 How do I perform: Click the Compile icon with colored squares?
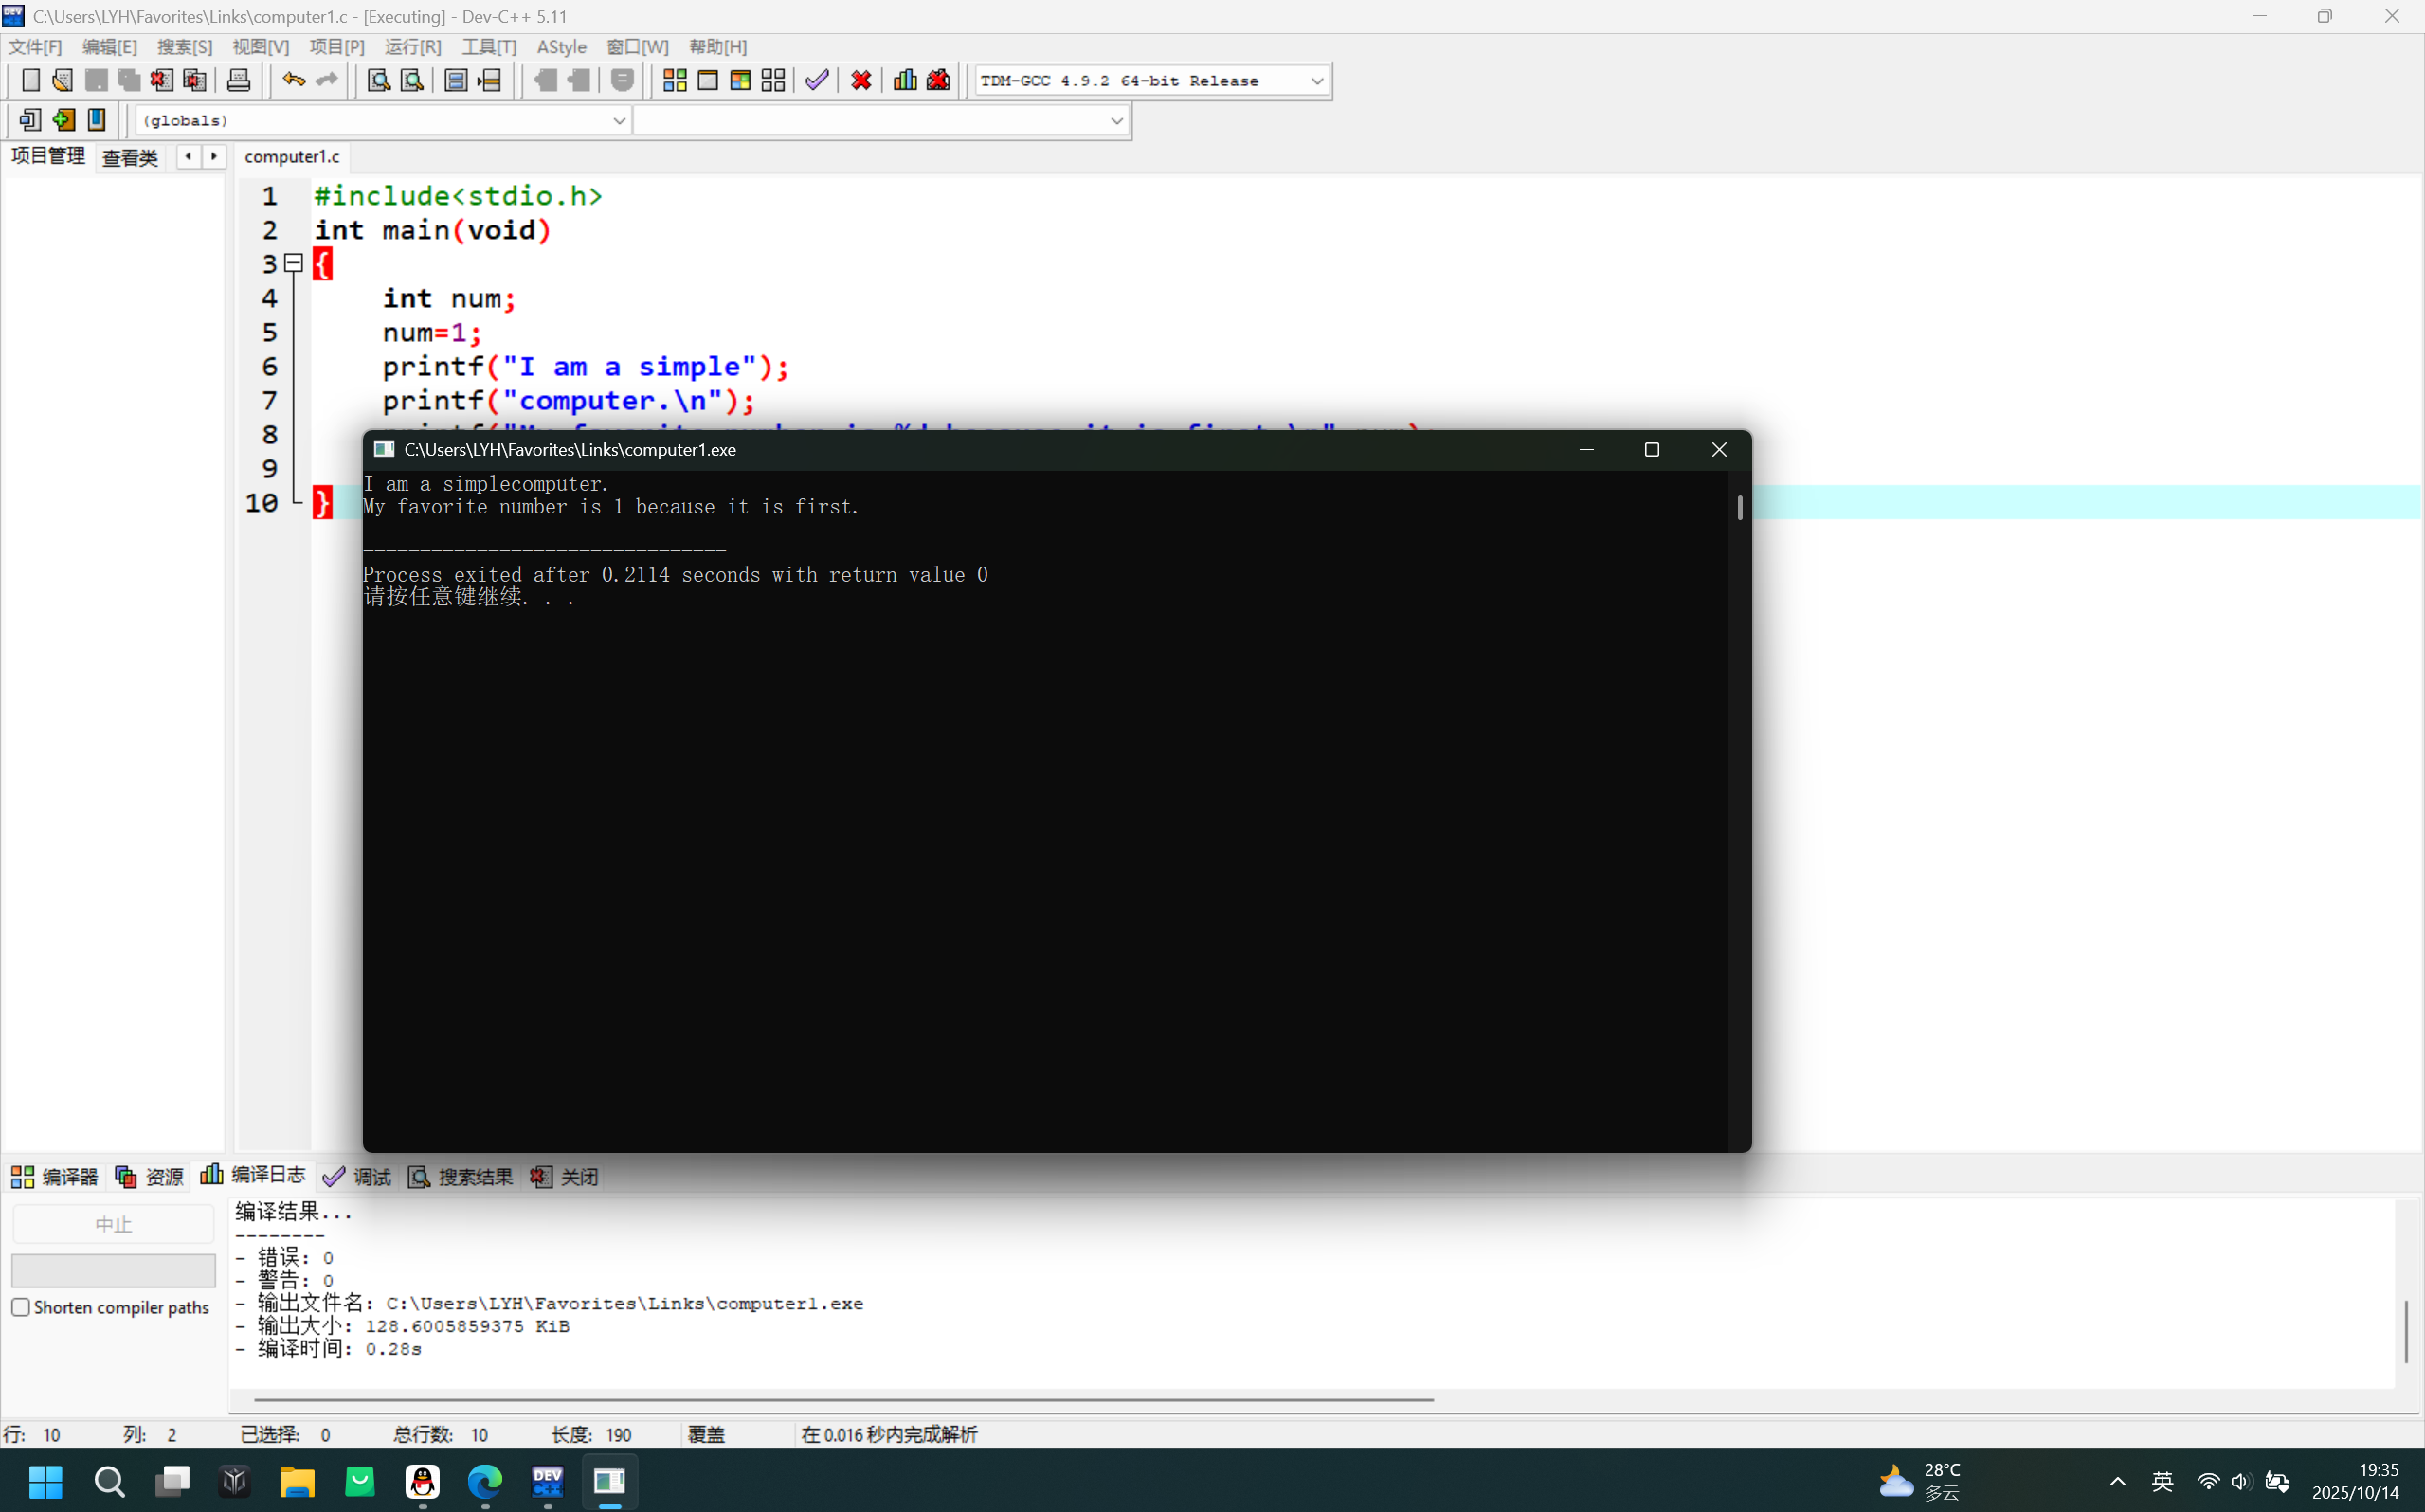coord(674,80)
